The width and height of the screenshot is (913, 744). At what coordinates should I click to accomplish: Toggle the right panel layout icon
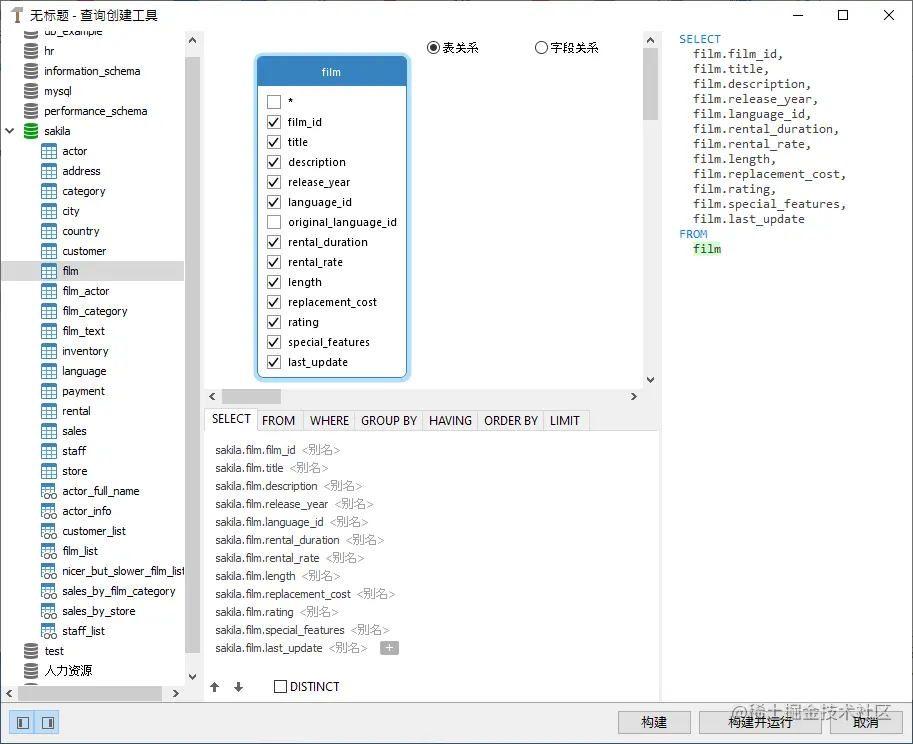click(48, 723)
